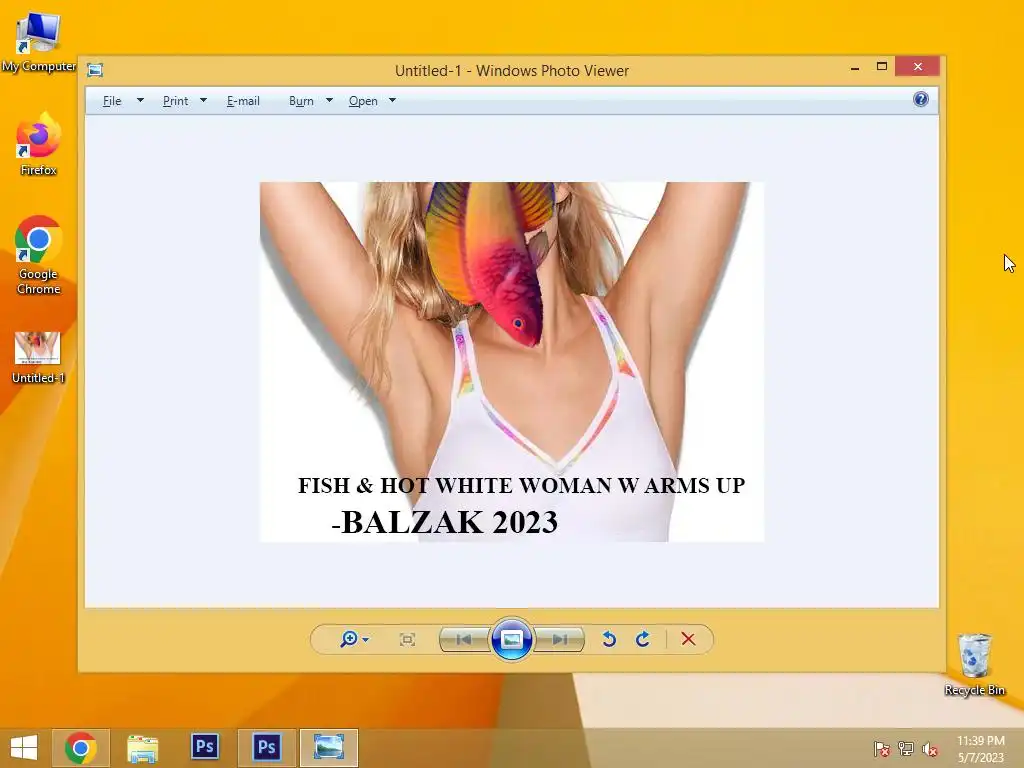
Task: Expand the Open dropdown arrow
Action: (392, 101)
